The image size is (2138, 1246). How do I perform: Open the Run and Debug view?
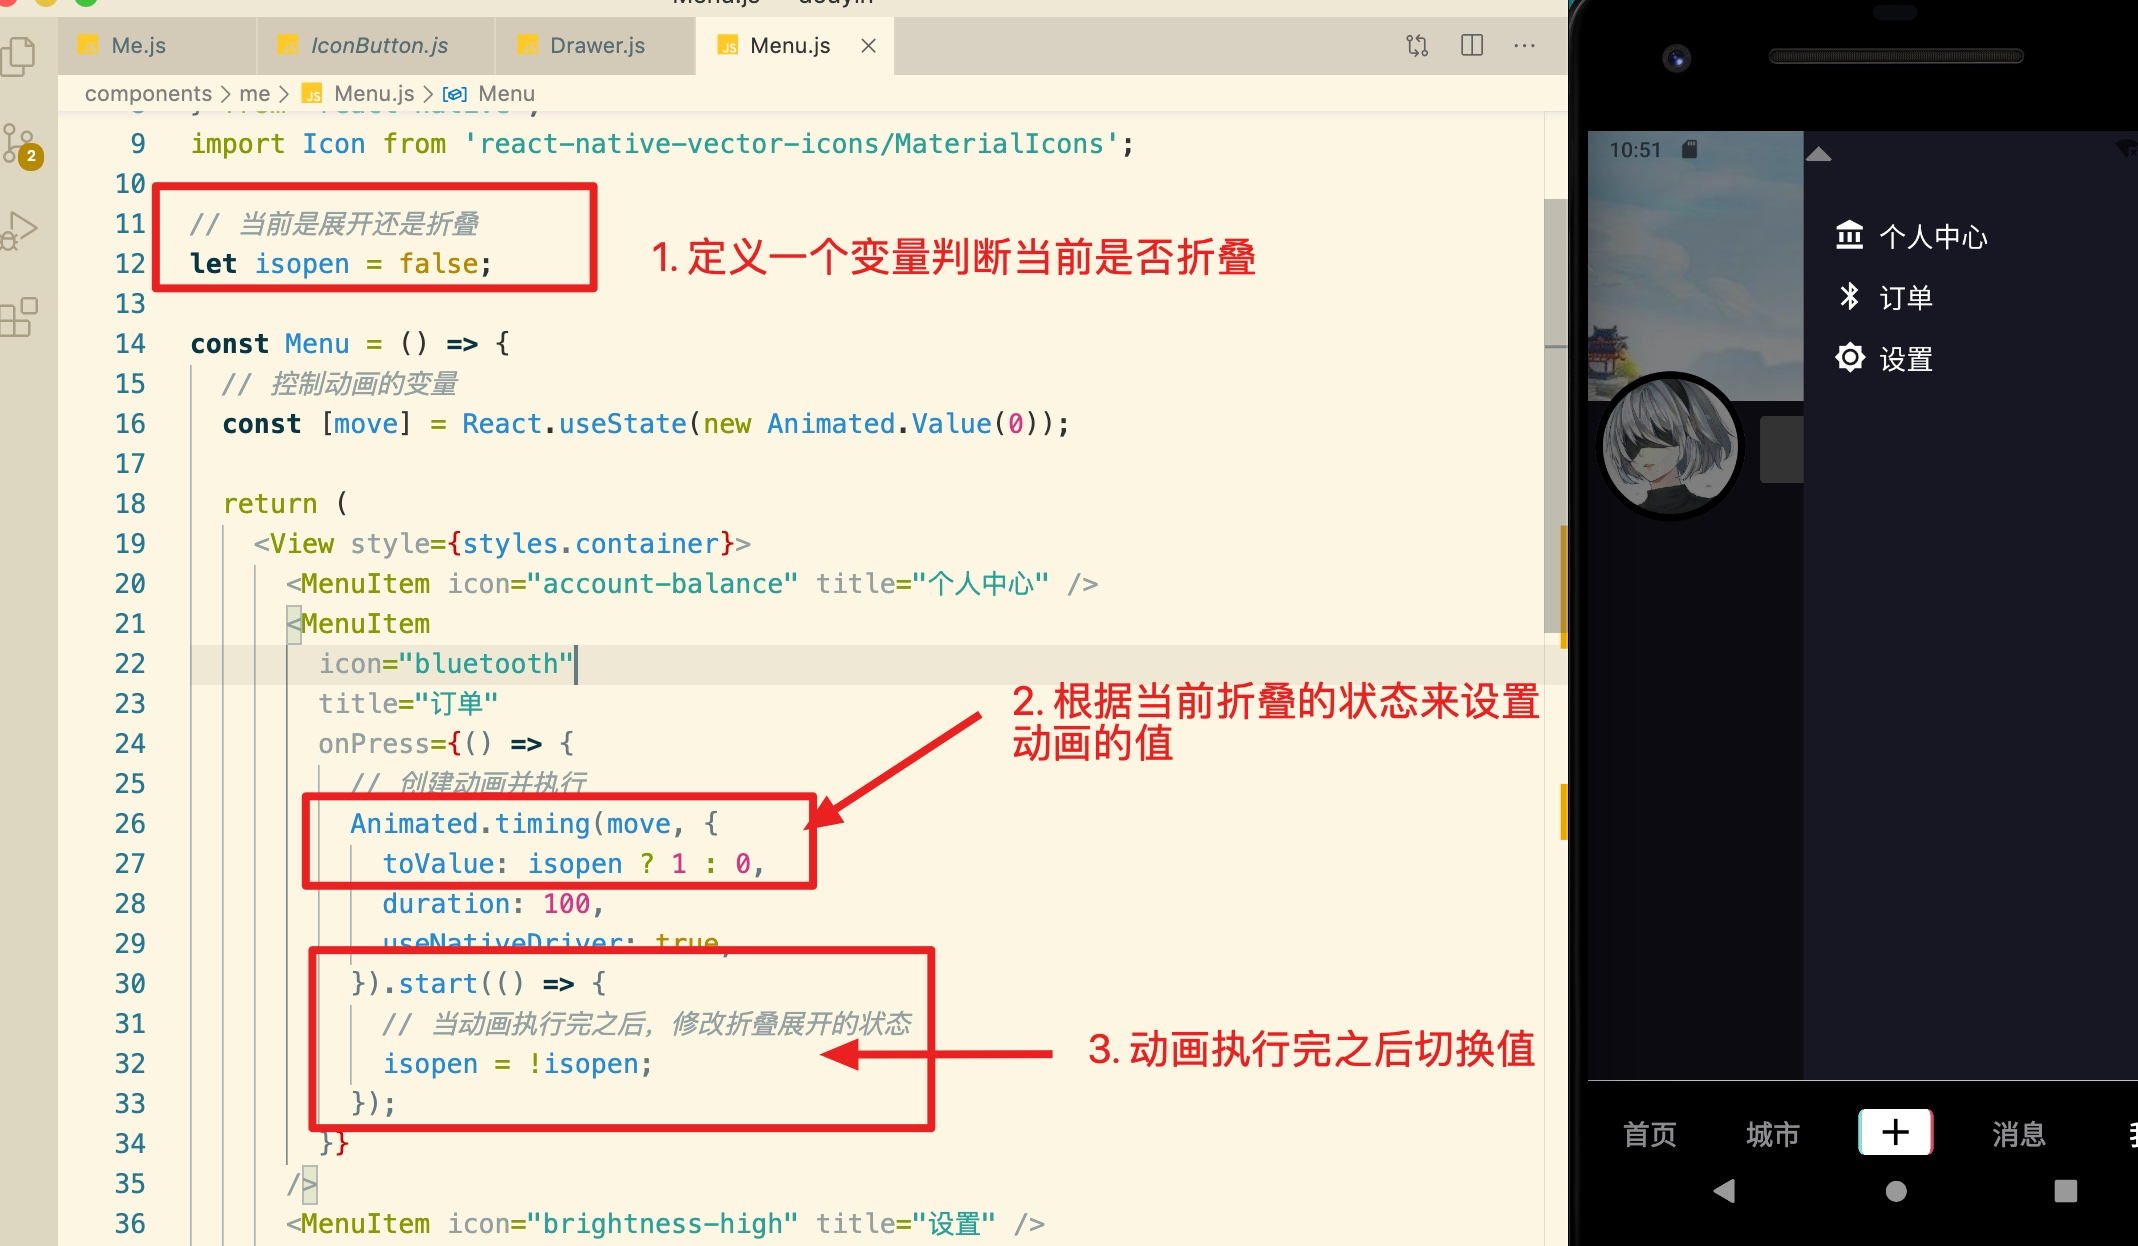coord(19,231)
